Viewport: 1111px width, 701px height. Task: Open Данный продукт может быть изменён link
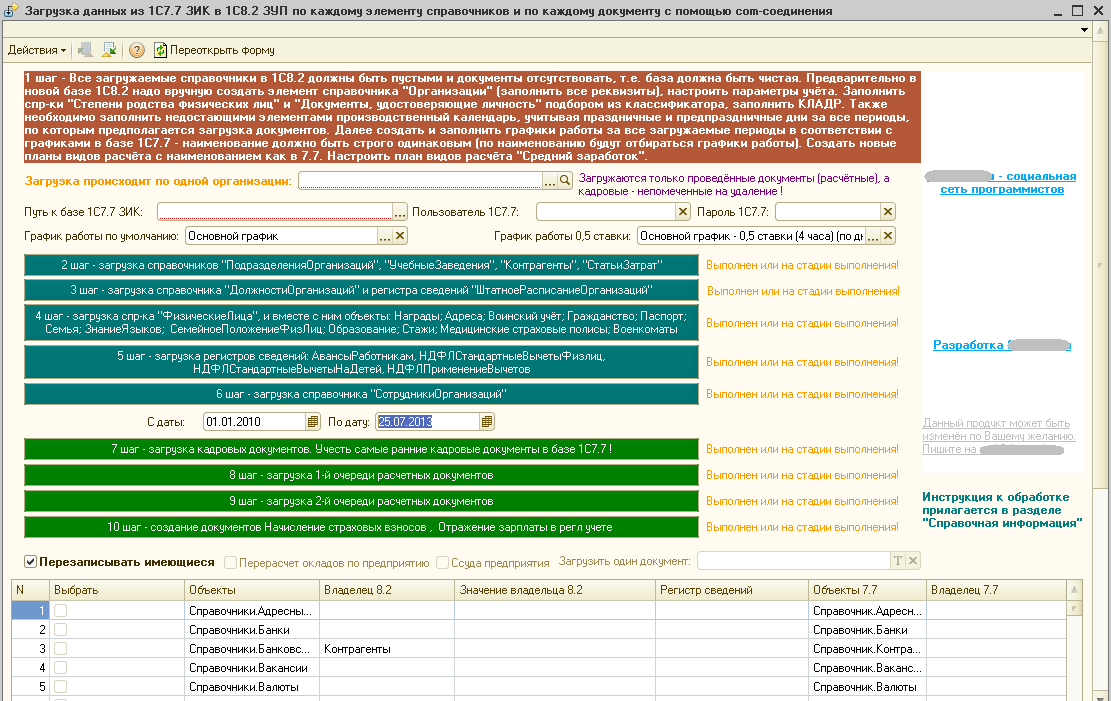(998, 436)
